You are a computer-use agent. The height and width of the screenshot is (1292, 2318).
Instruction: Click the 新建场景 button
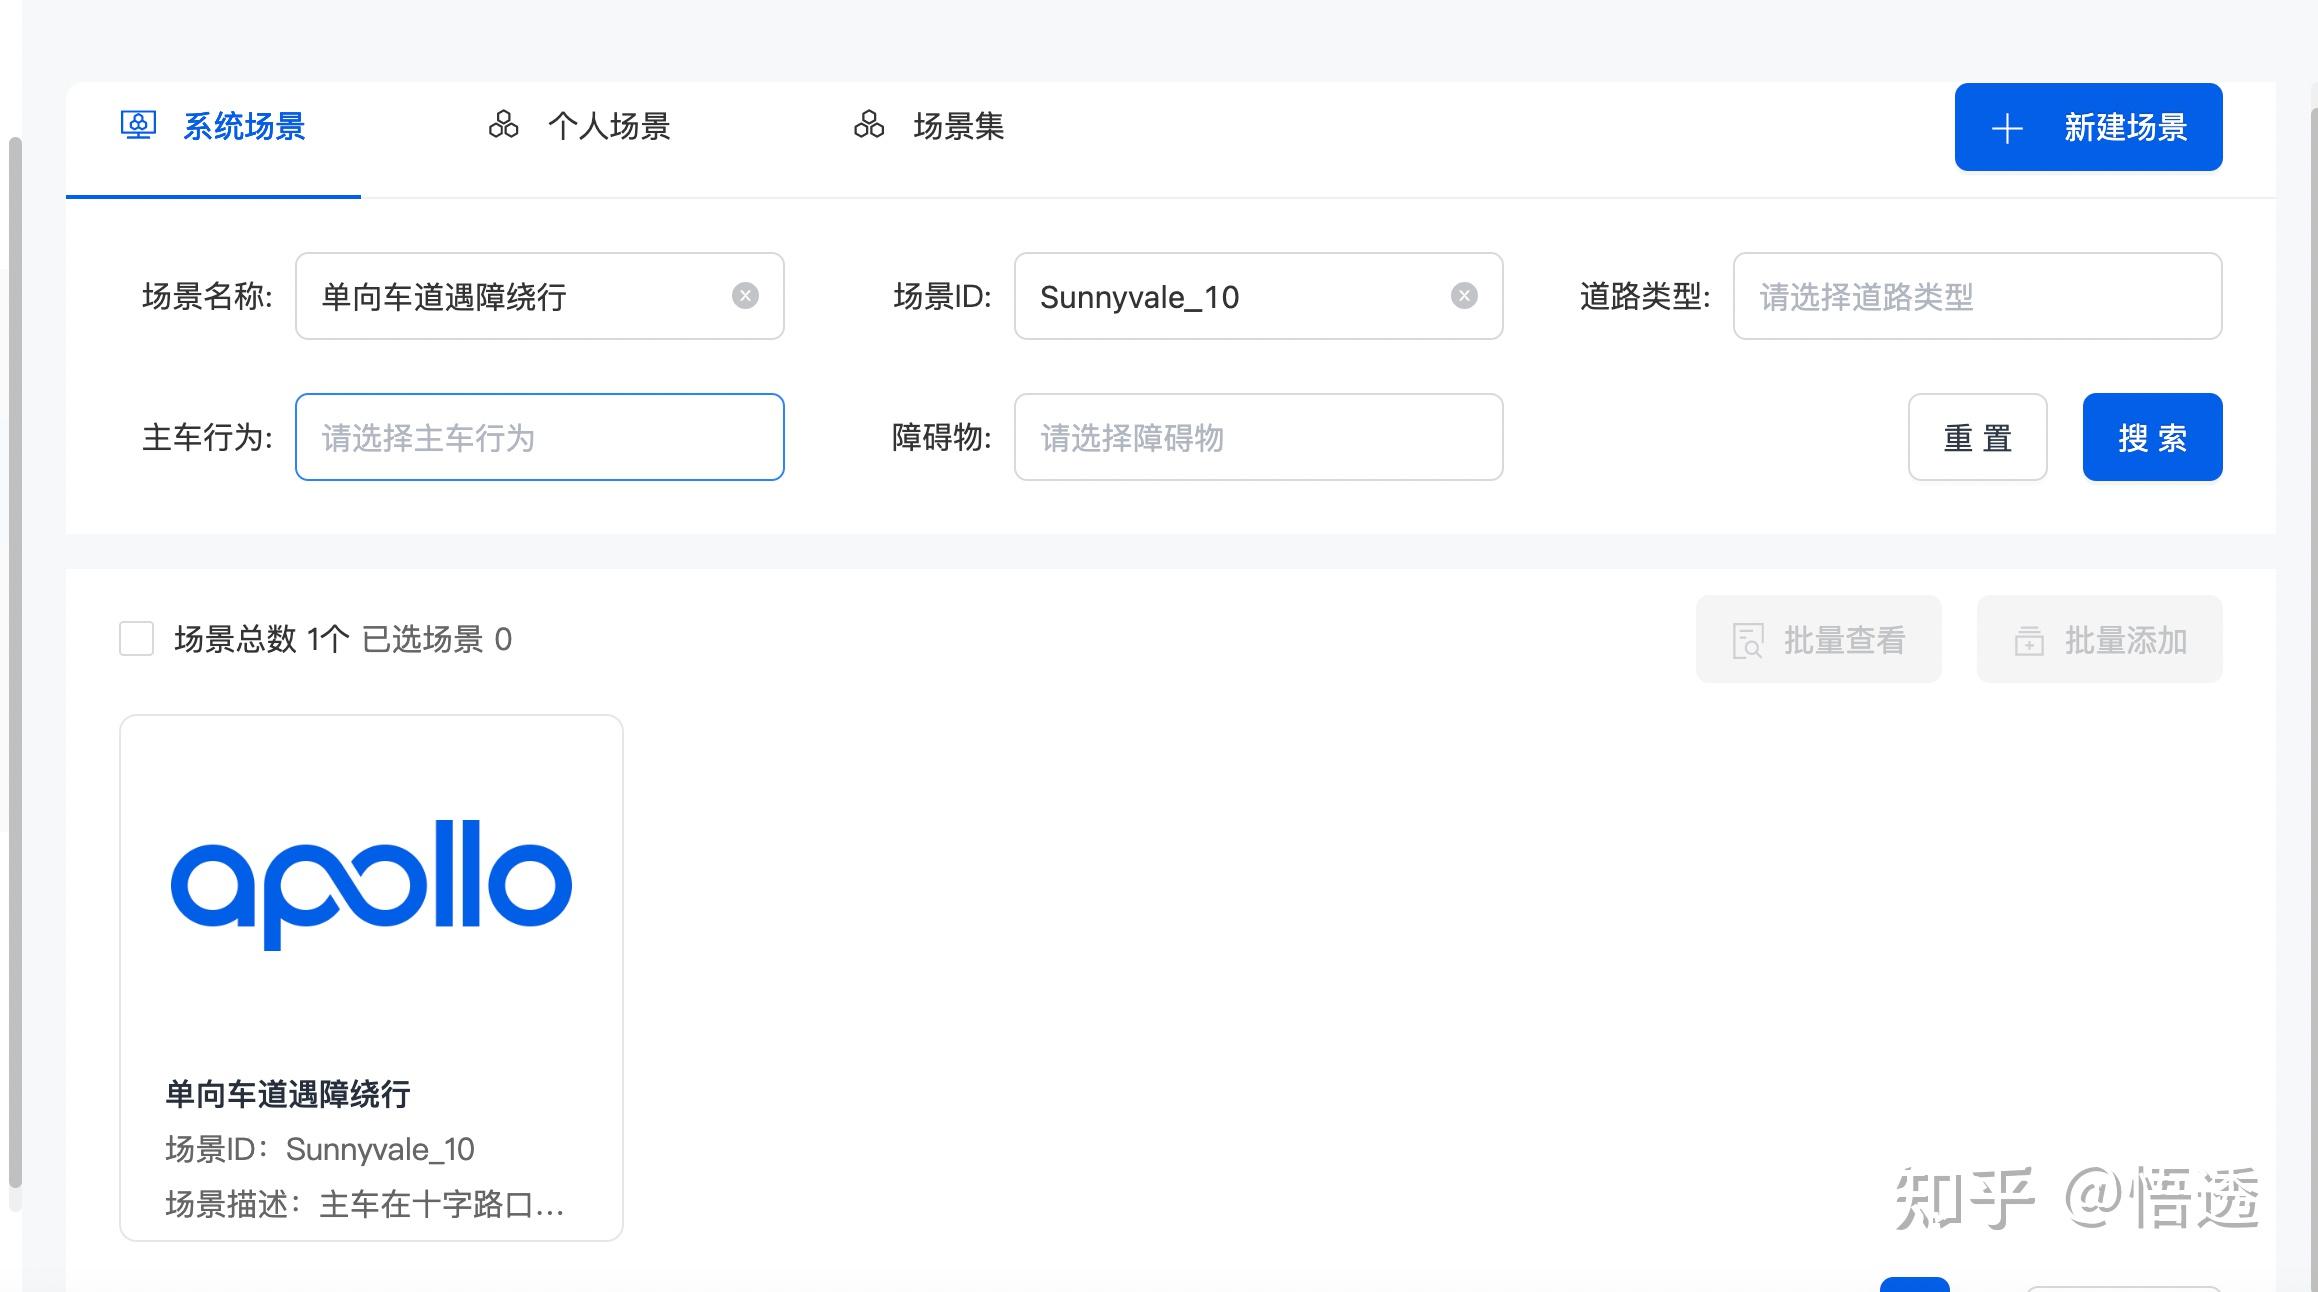(x=2088, y=127)
